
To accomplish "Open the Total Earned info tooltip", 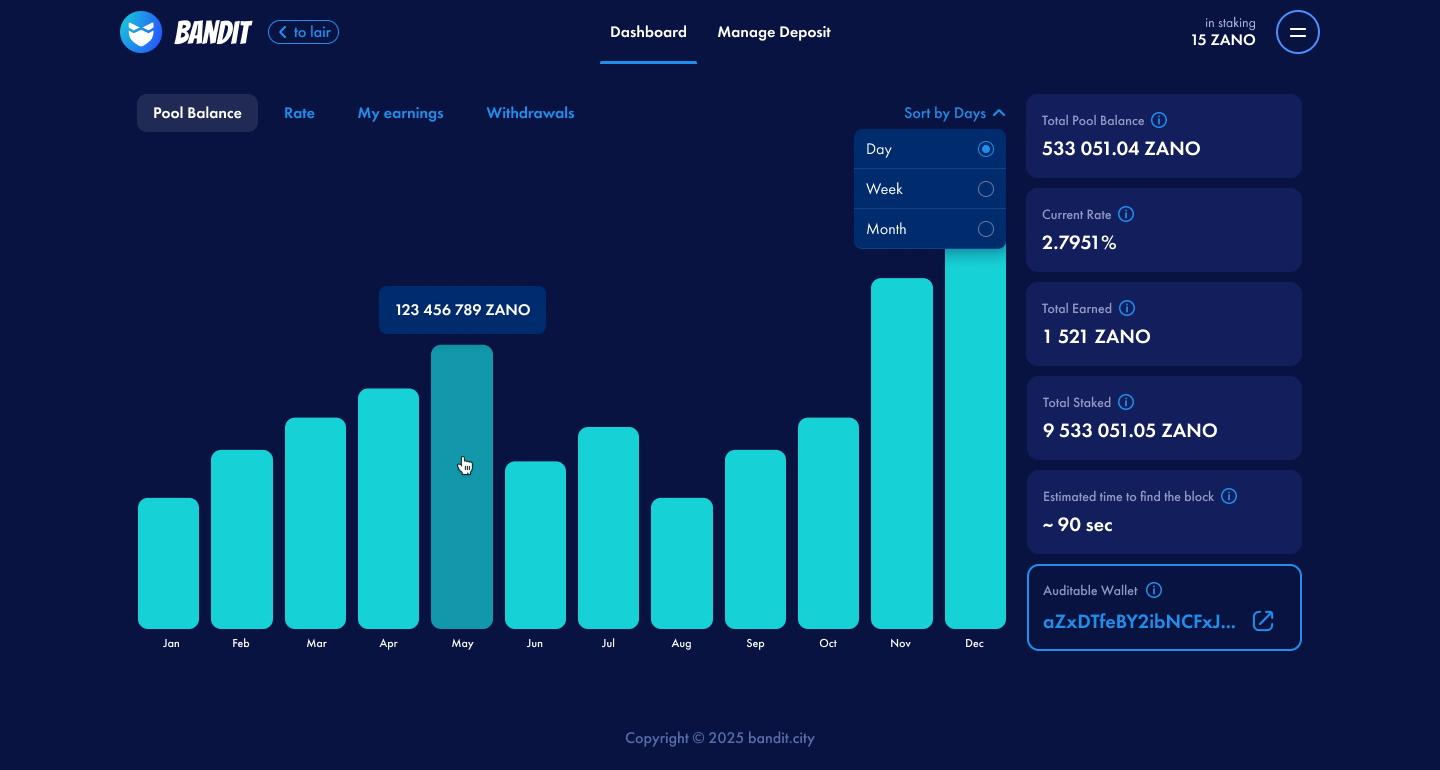I will coord(1127,308).
